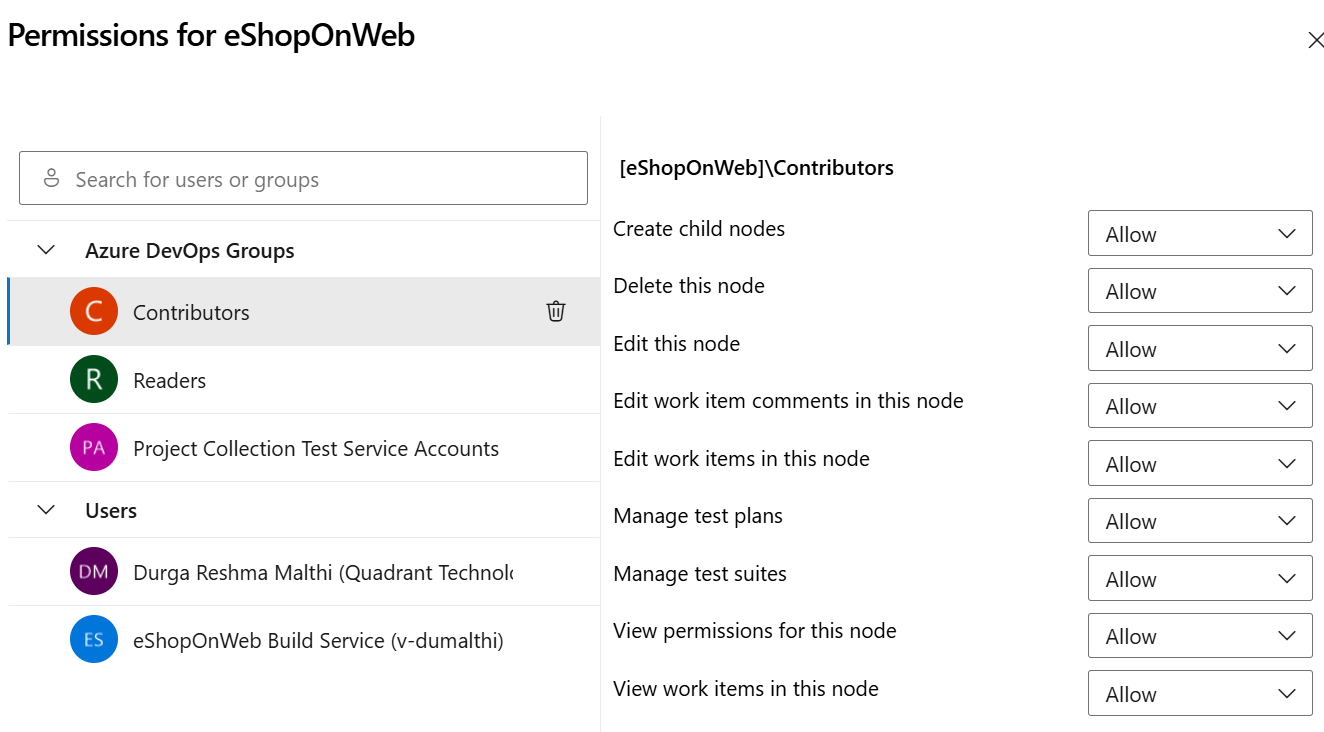Collapse the Azure DevOps Groups section

pos(45,249)
